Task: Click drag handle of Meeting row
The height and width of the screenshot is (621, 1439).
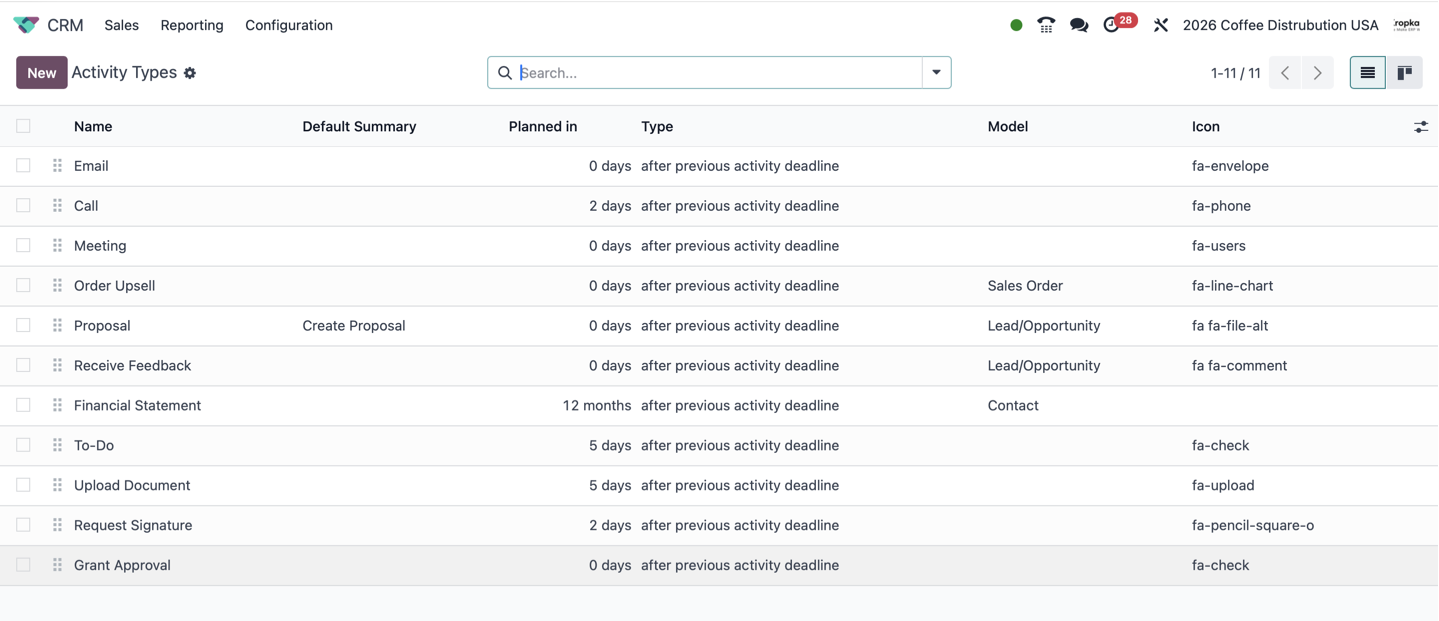Action: (x=57, y=246)
